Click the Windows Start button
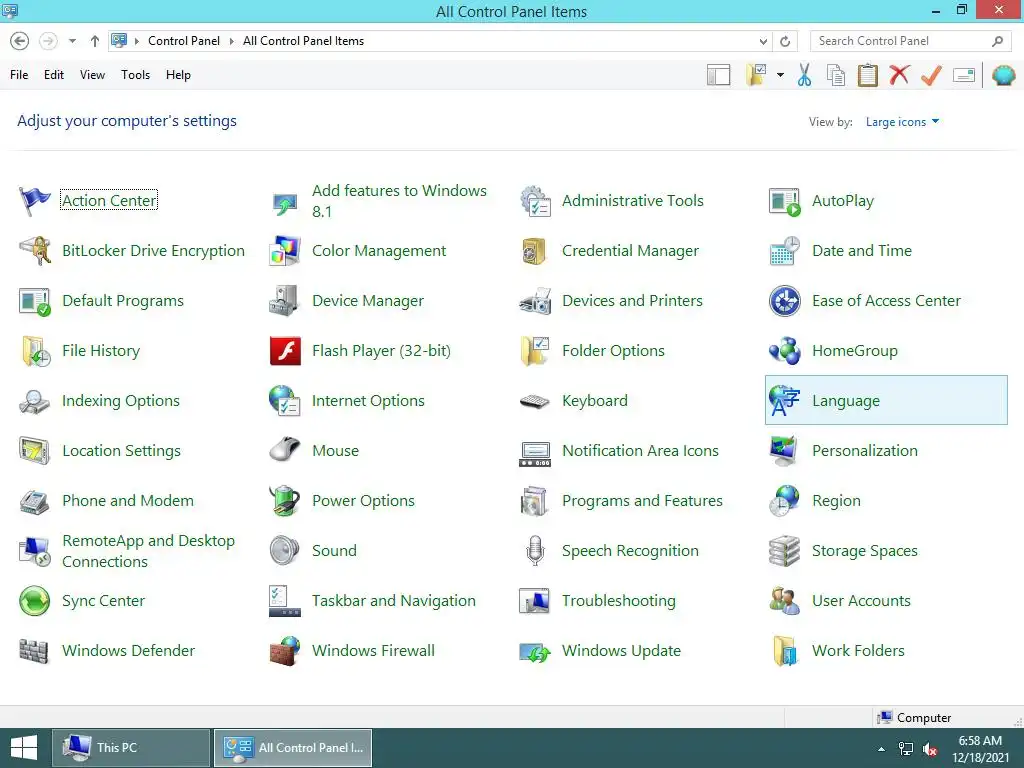1024x768 pixels. (24, 748)
